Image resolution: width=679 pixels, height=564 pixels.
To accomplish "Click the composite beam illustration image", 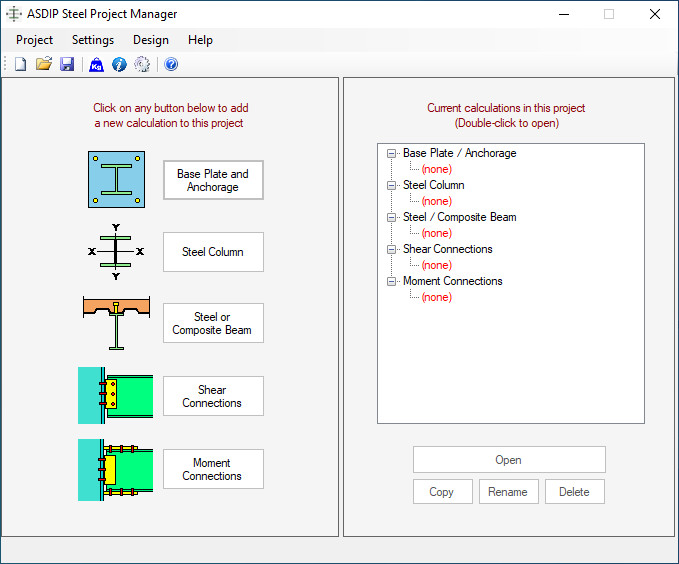I will [x=116, y=323].
